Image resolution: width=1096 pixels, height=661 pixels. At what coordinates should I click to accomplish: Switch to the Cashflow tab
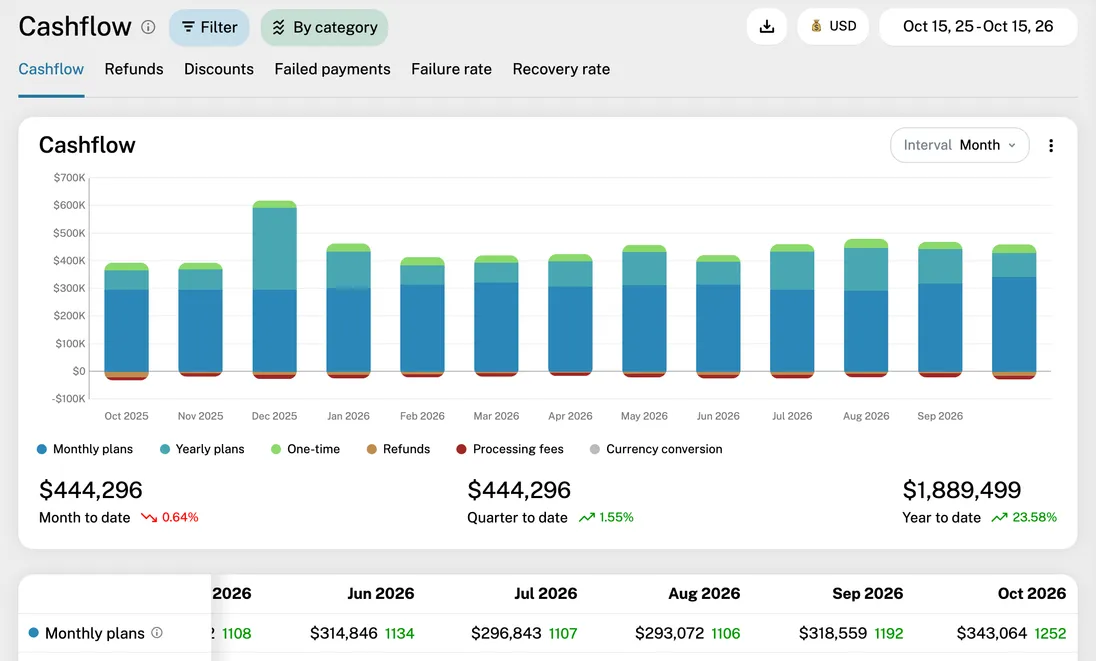(51, 69)
